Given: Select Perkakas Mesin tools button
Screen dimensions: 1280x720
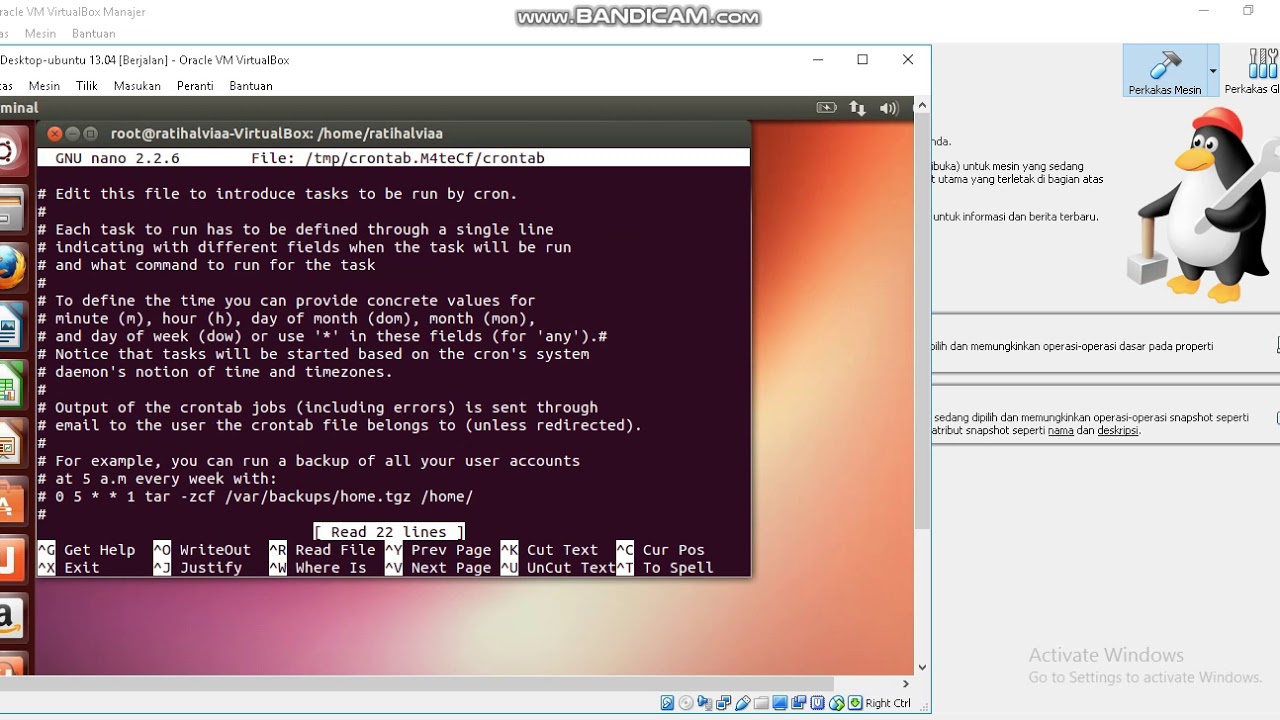Looking at the screenshot, I should pyautogui.click(x=1164, y=70).
